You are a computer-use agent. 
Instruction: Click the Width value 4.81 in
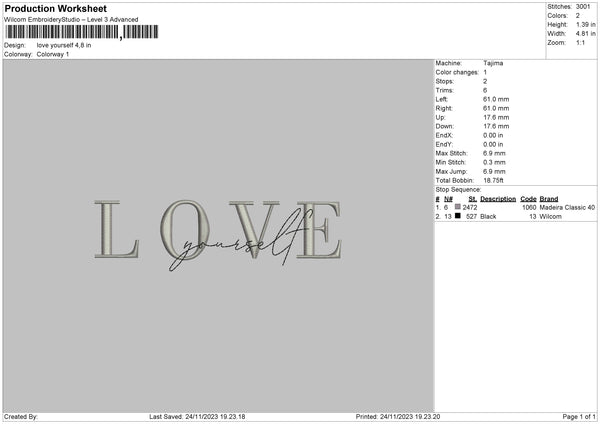tap(586, 34)
